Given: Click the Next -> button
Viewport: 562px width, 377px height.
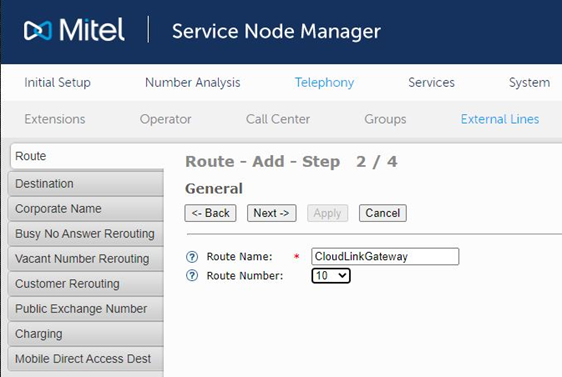Looking at the screenshot, I should click(x=271, y=213).
